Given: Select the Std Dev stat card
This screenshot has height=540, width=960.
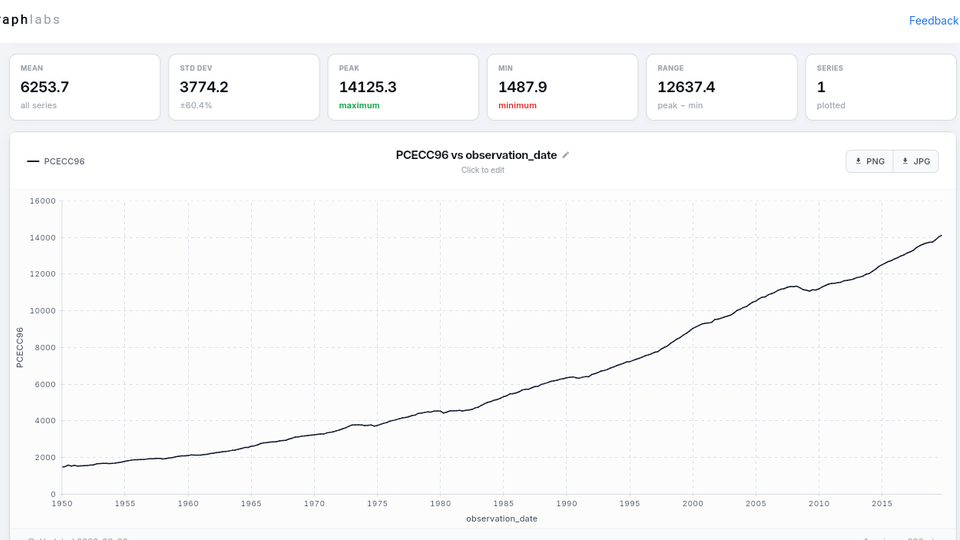Looking at the screenshot, I should click(244, 87).
